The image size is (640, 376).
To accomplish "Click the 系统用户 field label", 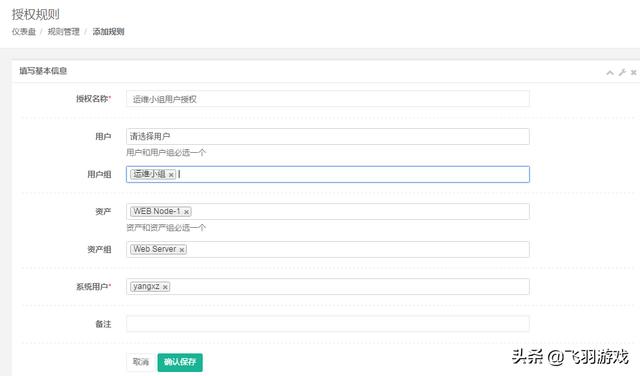I will 92,287.
